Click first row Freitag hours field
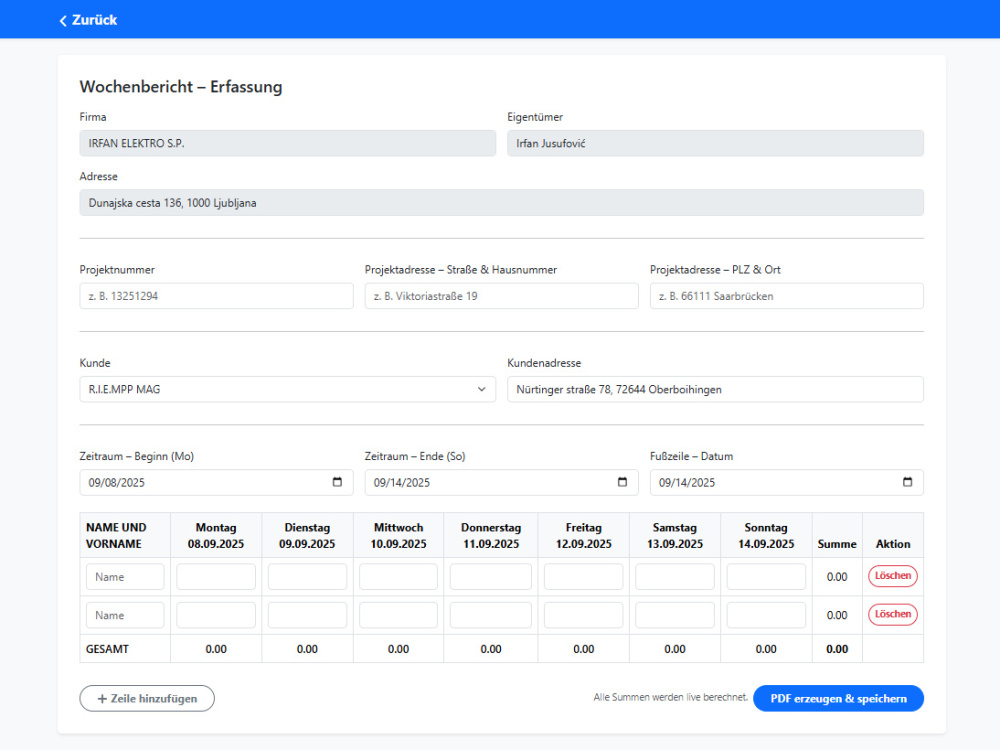1000x750 pixels. [584, 577]
